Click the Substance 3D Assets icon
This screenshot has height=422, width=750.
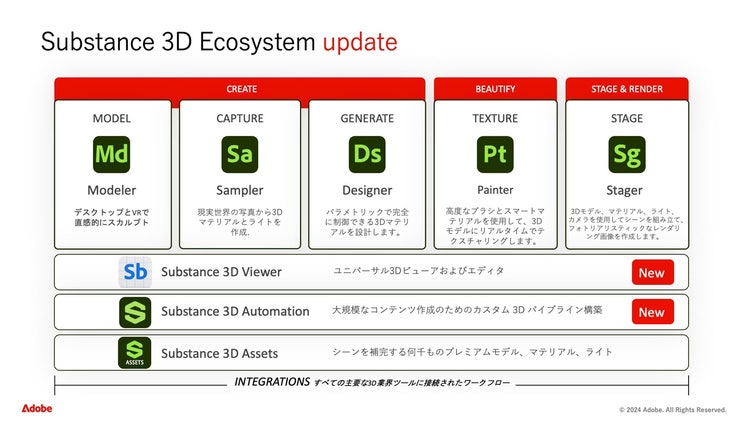[134, 353]
